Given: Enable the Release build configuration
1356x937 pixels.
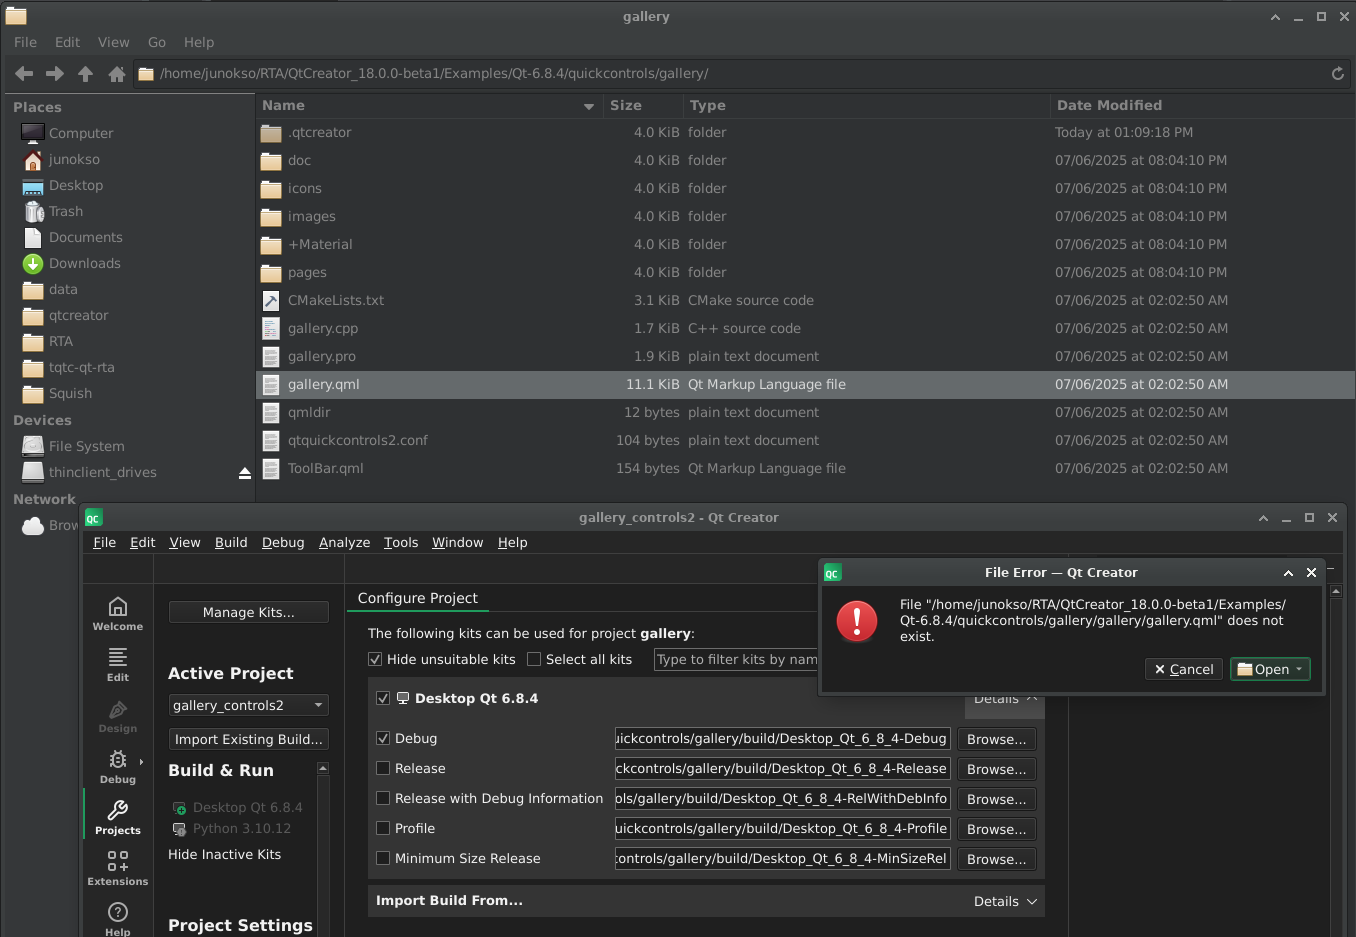Looking at the screenshot, I should [383, 768].
